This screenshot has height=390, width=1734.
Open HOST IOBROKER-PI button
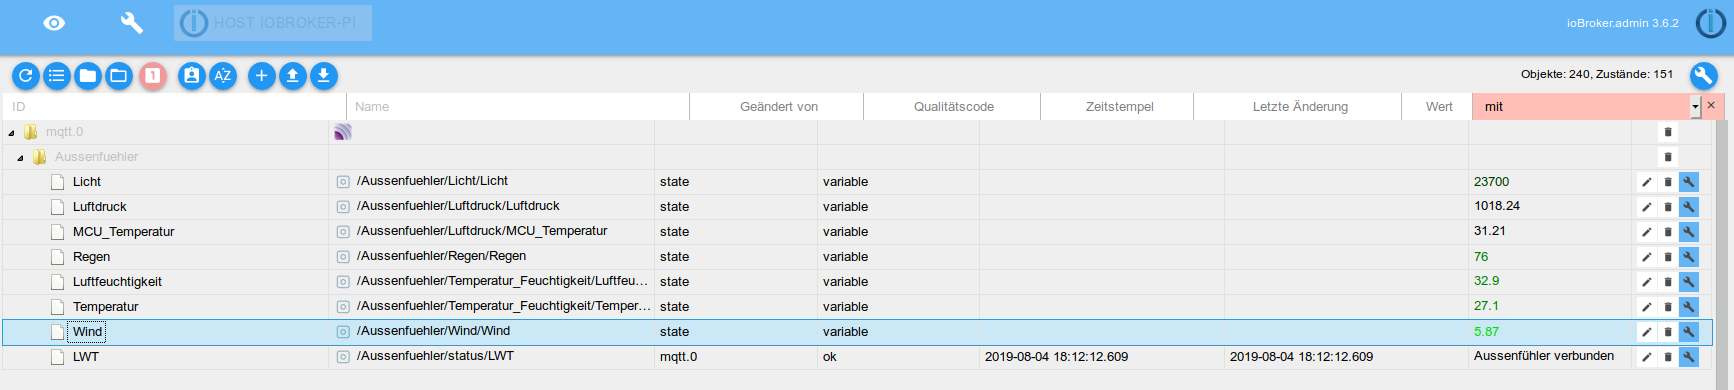[273, 23]
